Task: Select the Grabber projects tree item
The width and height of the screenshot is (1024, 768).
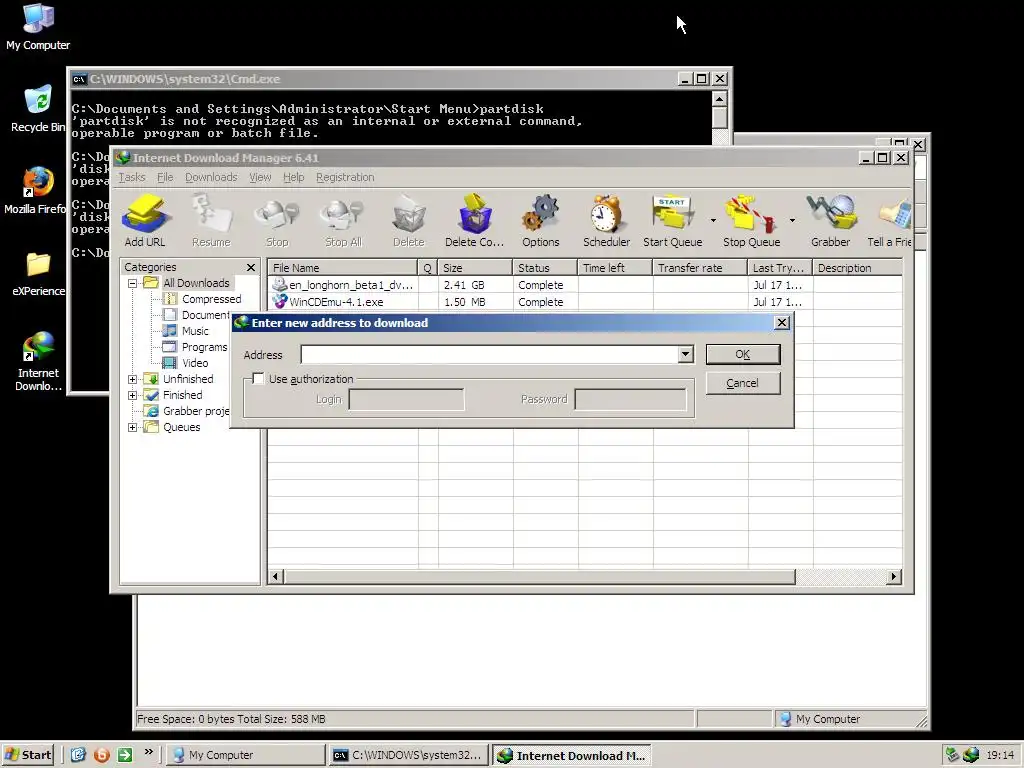Action: (196, 411)
